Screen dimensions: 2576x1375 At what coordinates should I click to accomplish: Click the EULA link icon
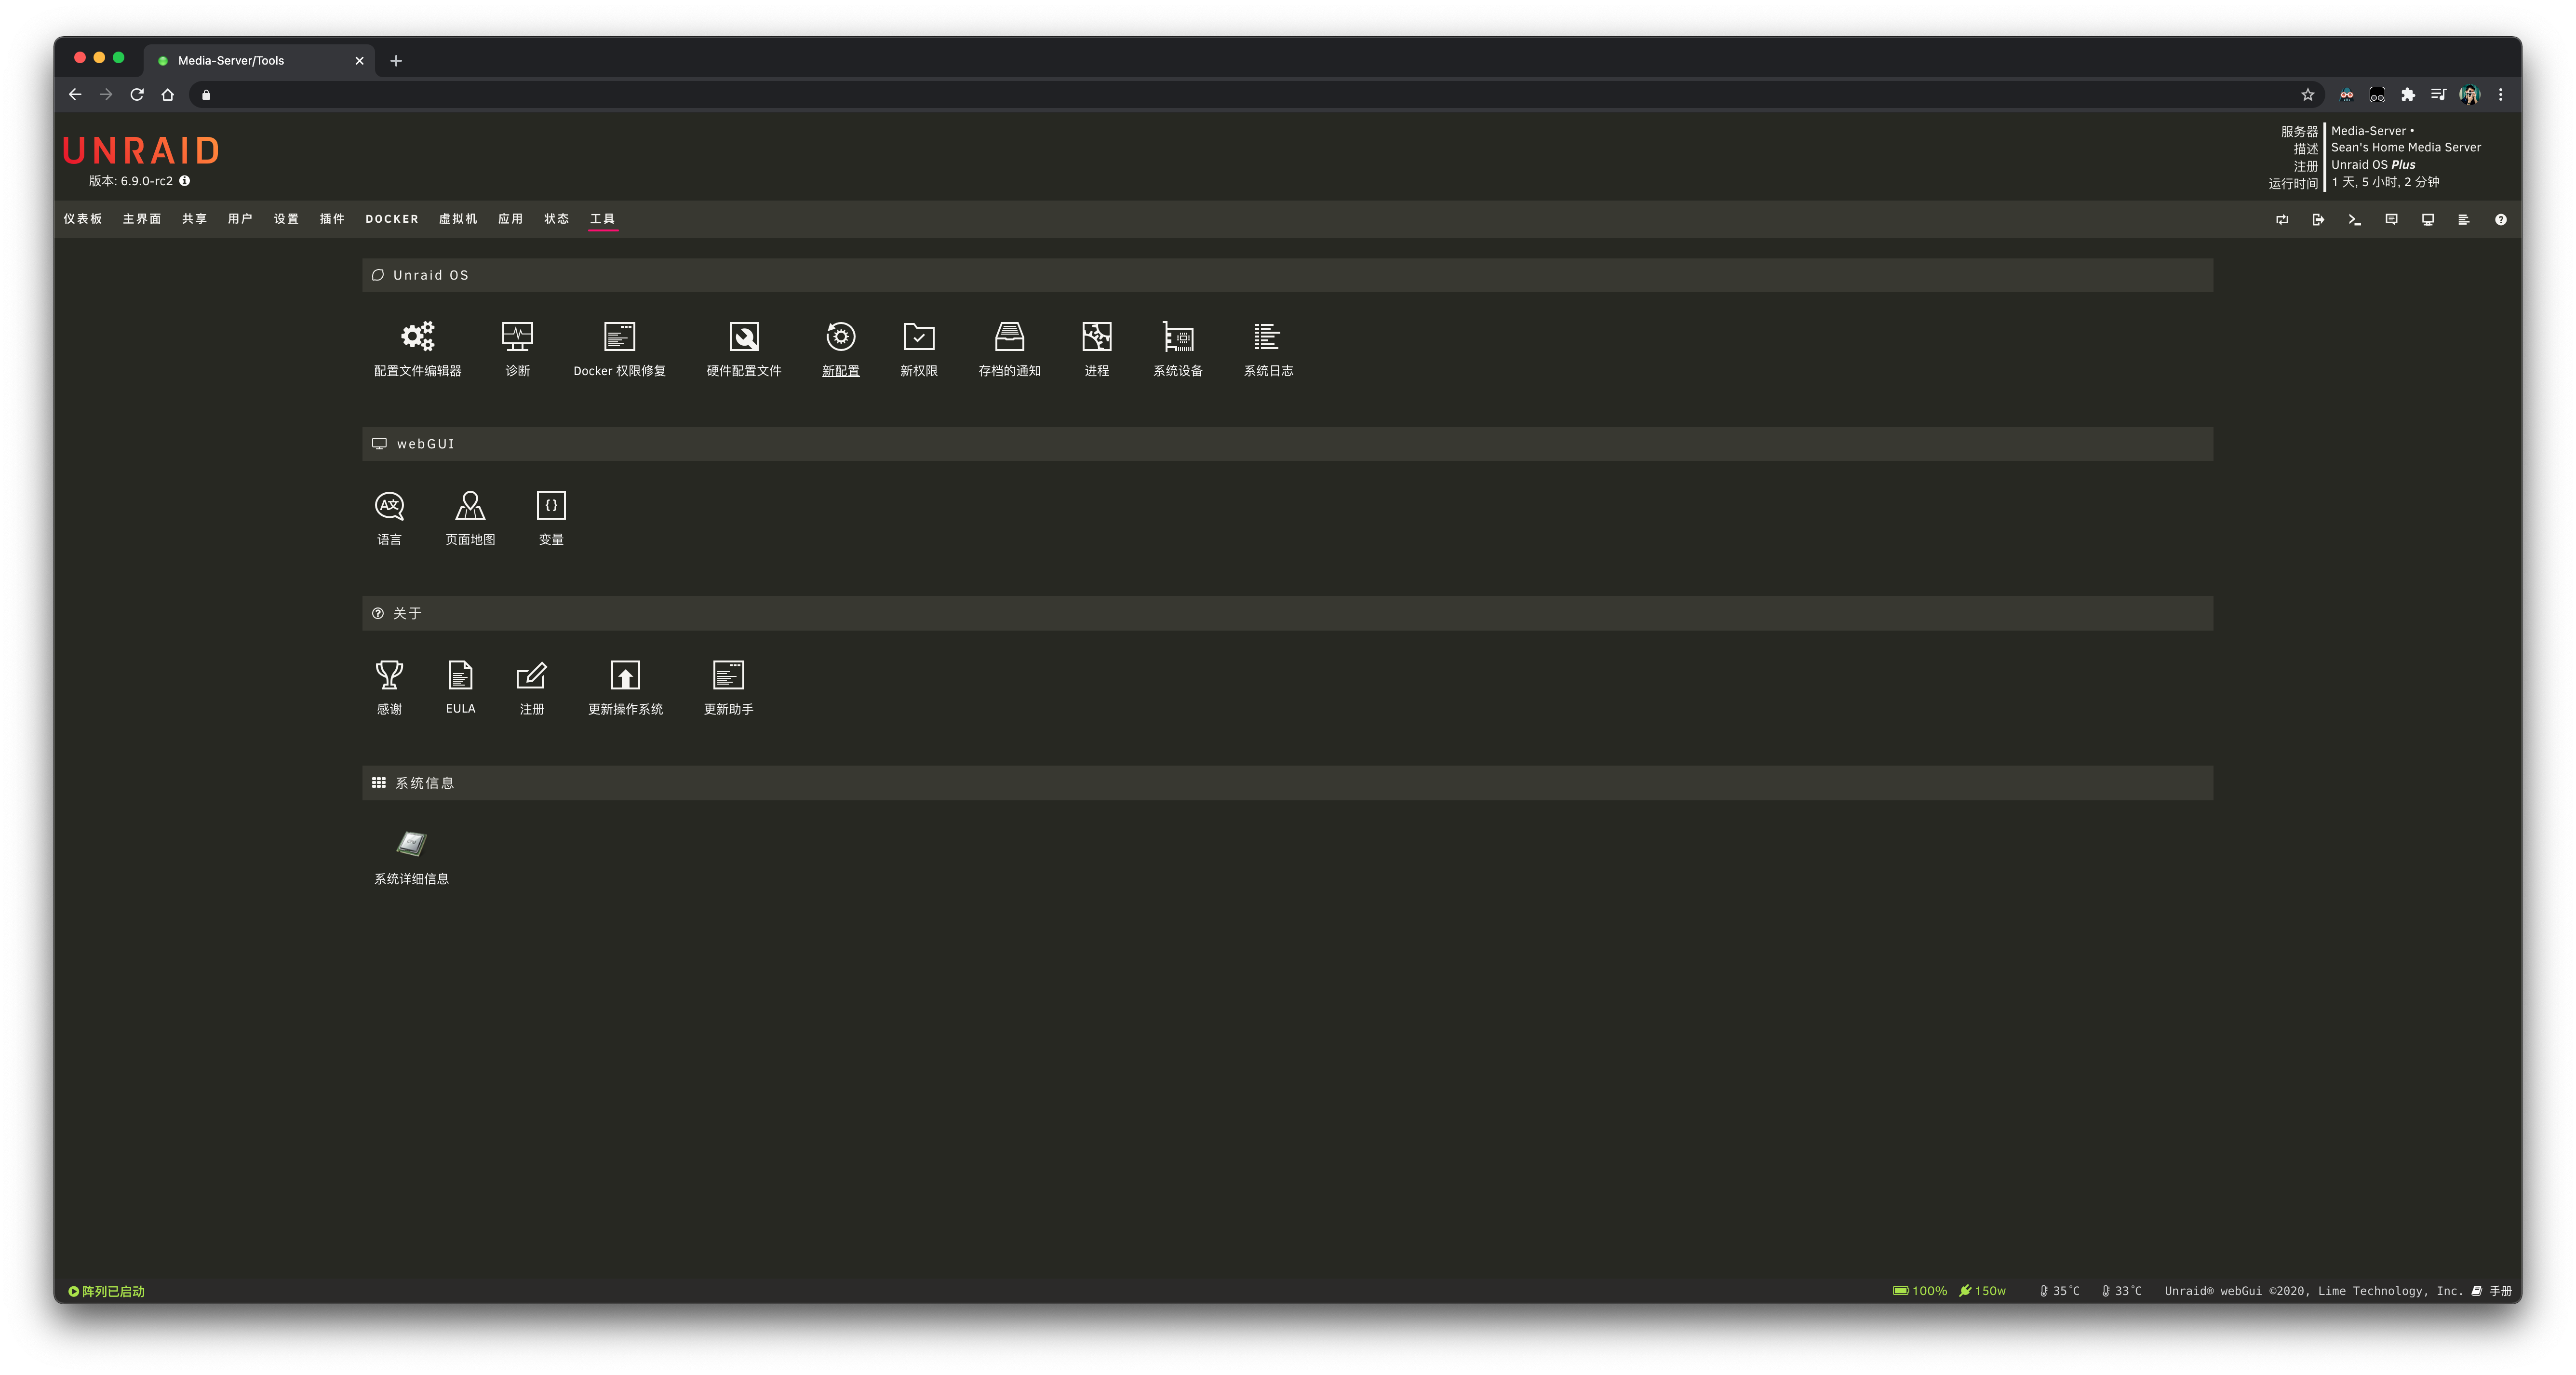click(460, 676)
